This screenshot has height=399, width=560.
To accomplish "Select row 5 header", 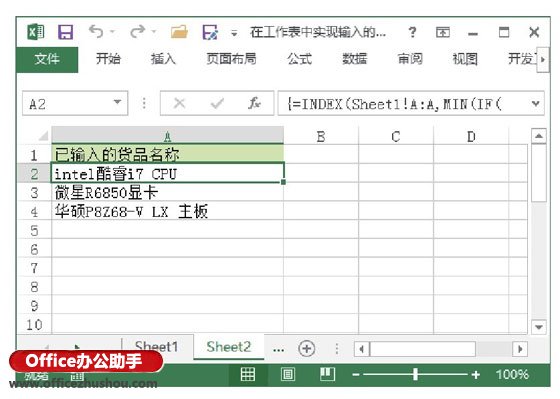I will pos(34,230).
